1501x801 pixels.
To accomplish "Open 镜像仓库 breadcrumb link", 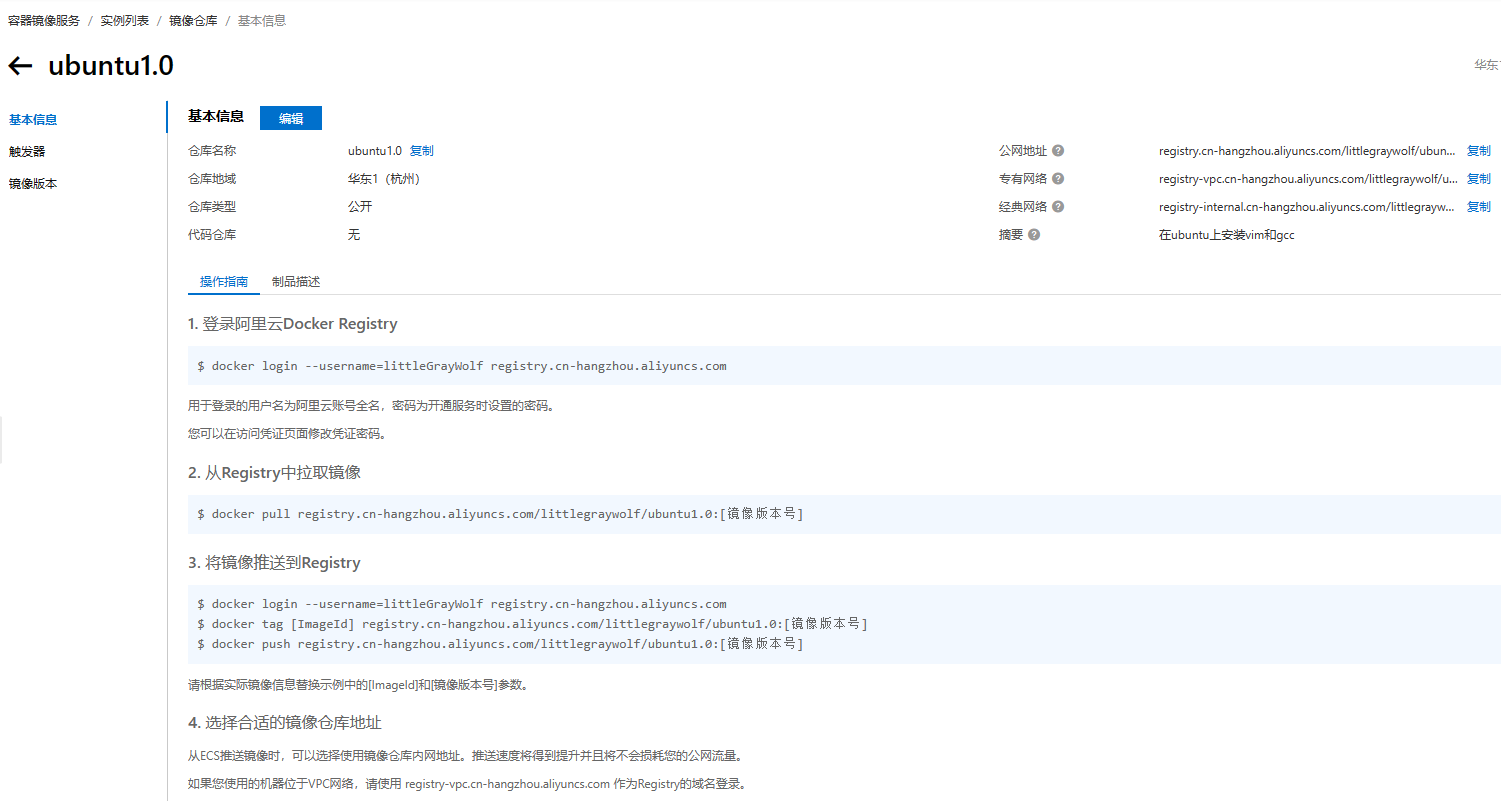I will click(193, 20).
